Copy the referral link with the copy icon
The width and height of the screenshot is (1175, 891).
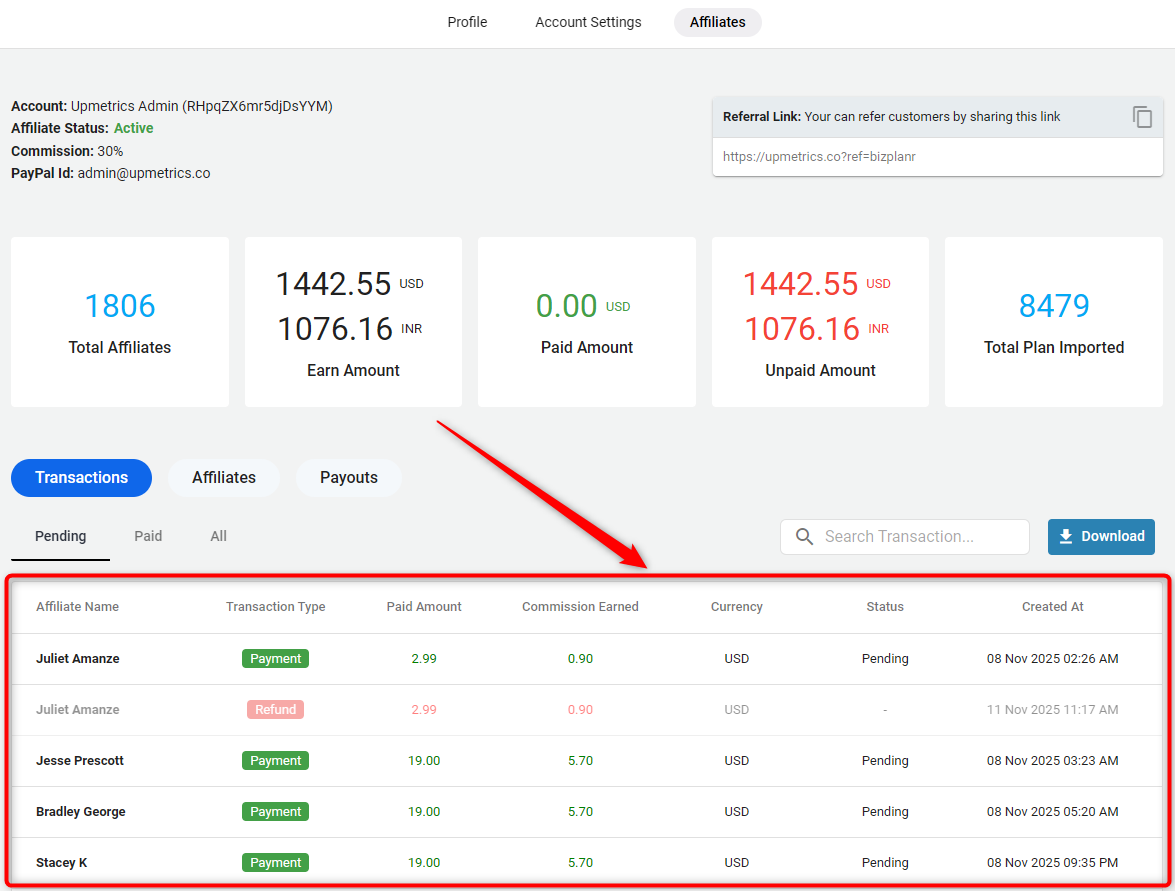click(1142, 117)
